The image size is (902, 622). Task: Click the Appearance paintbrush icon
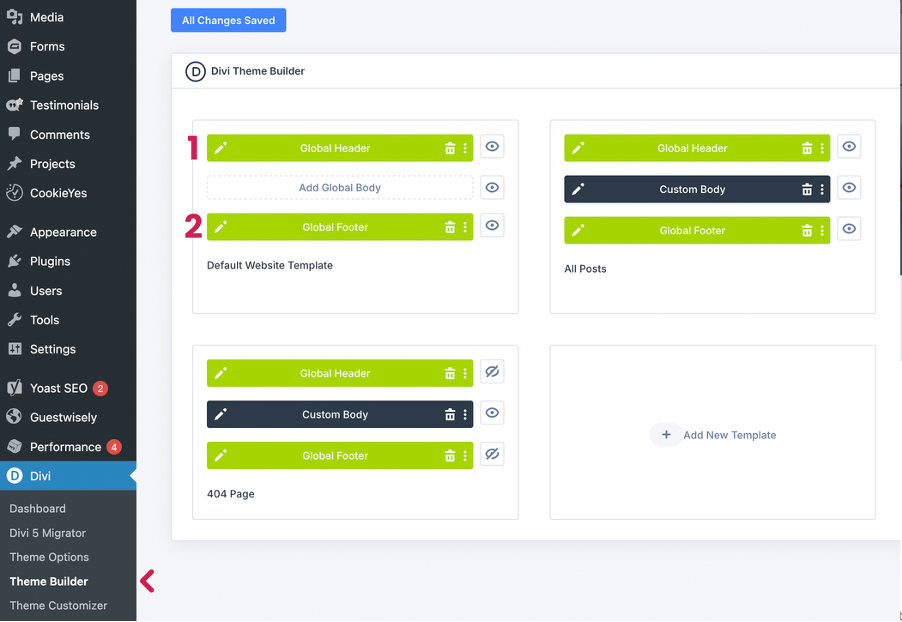click(x=14, y=232)
